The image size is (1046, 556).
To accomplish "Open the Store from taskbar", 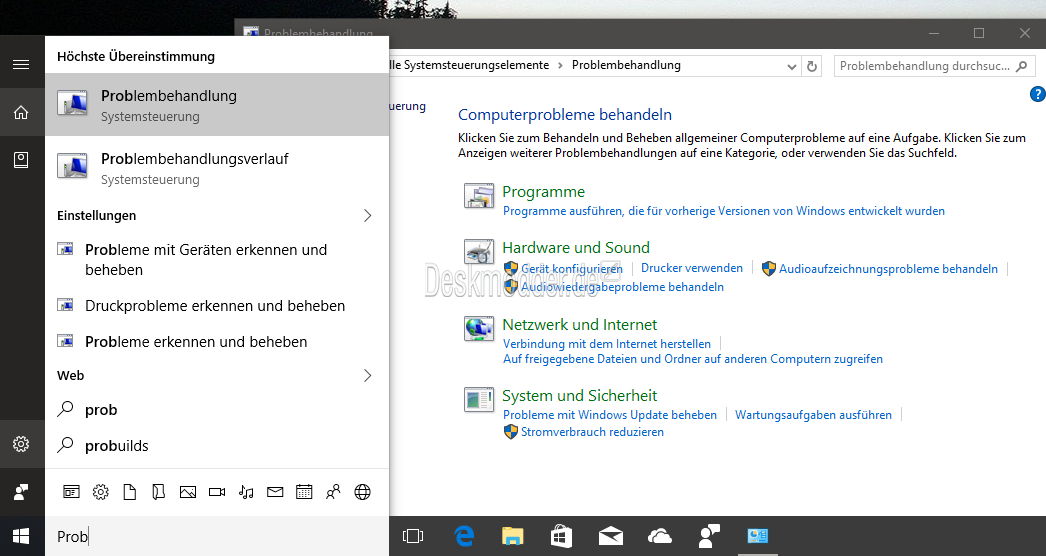I will click(x=561, y=536).
